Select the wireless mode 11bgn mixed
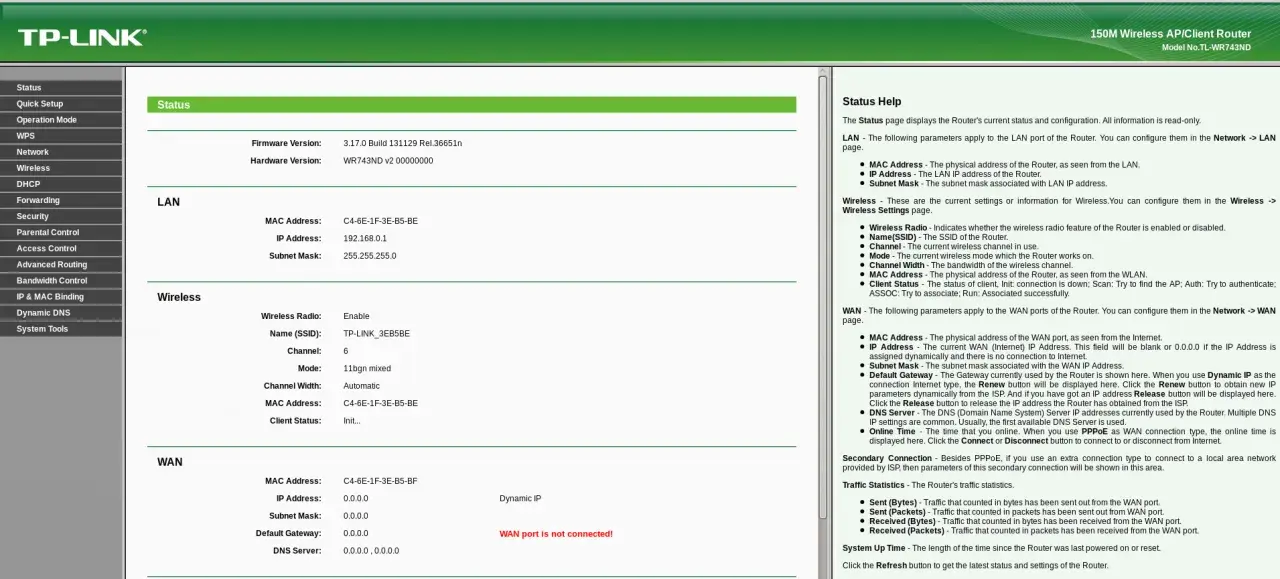Viewport: 1280px width, 579px height. 367,368
